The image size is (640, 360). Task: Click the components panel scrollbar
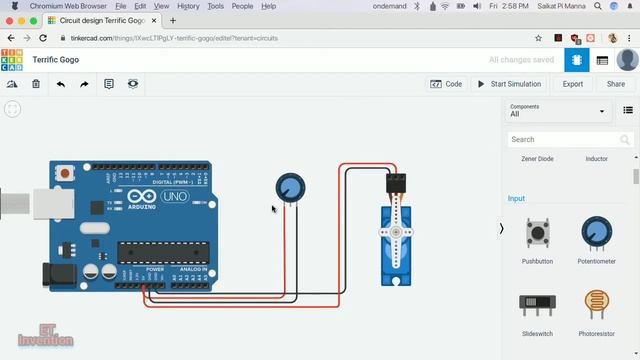636,177
